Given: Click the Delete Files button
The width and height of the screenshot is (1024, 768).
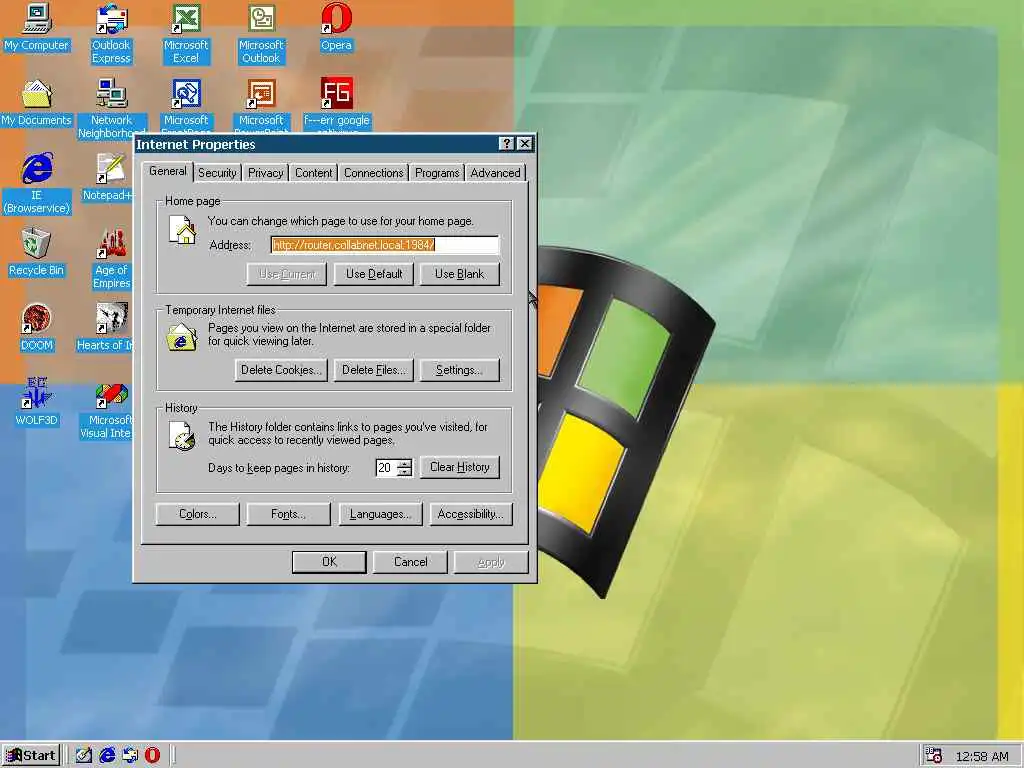Looking at the screenshot, I should [374, 370].
